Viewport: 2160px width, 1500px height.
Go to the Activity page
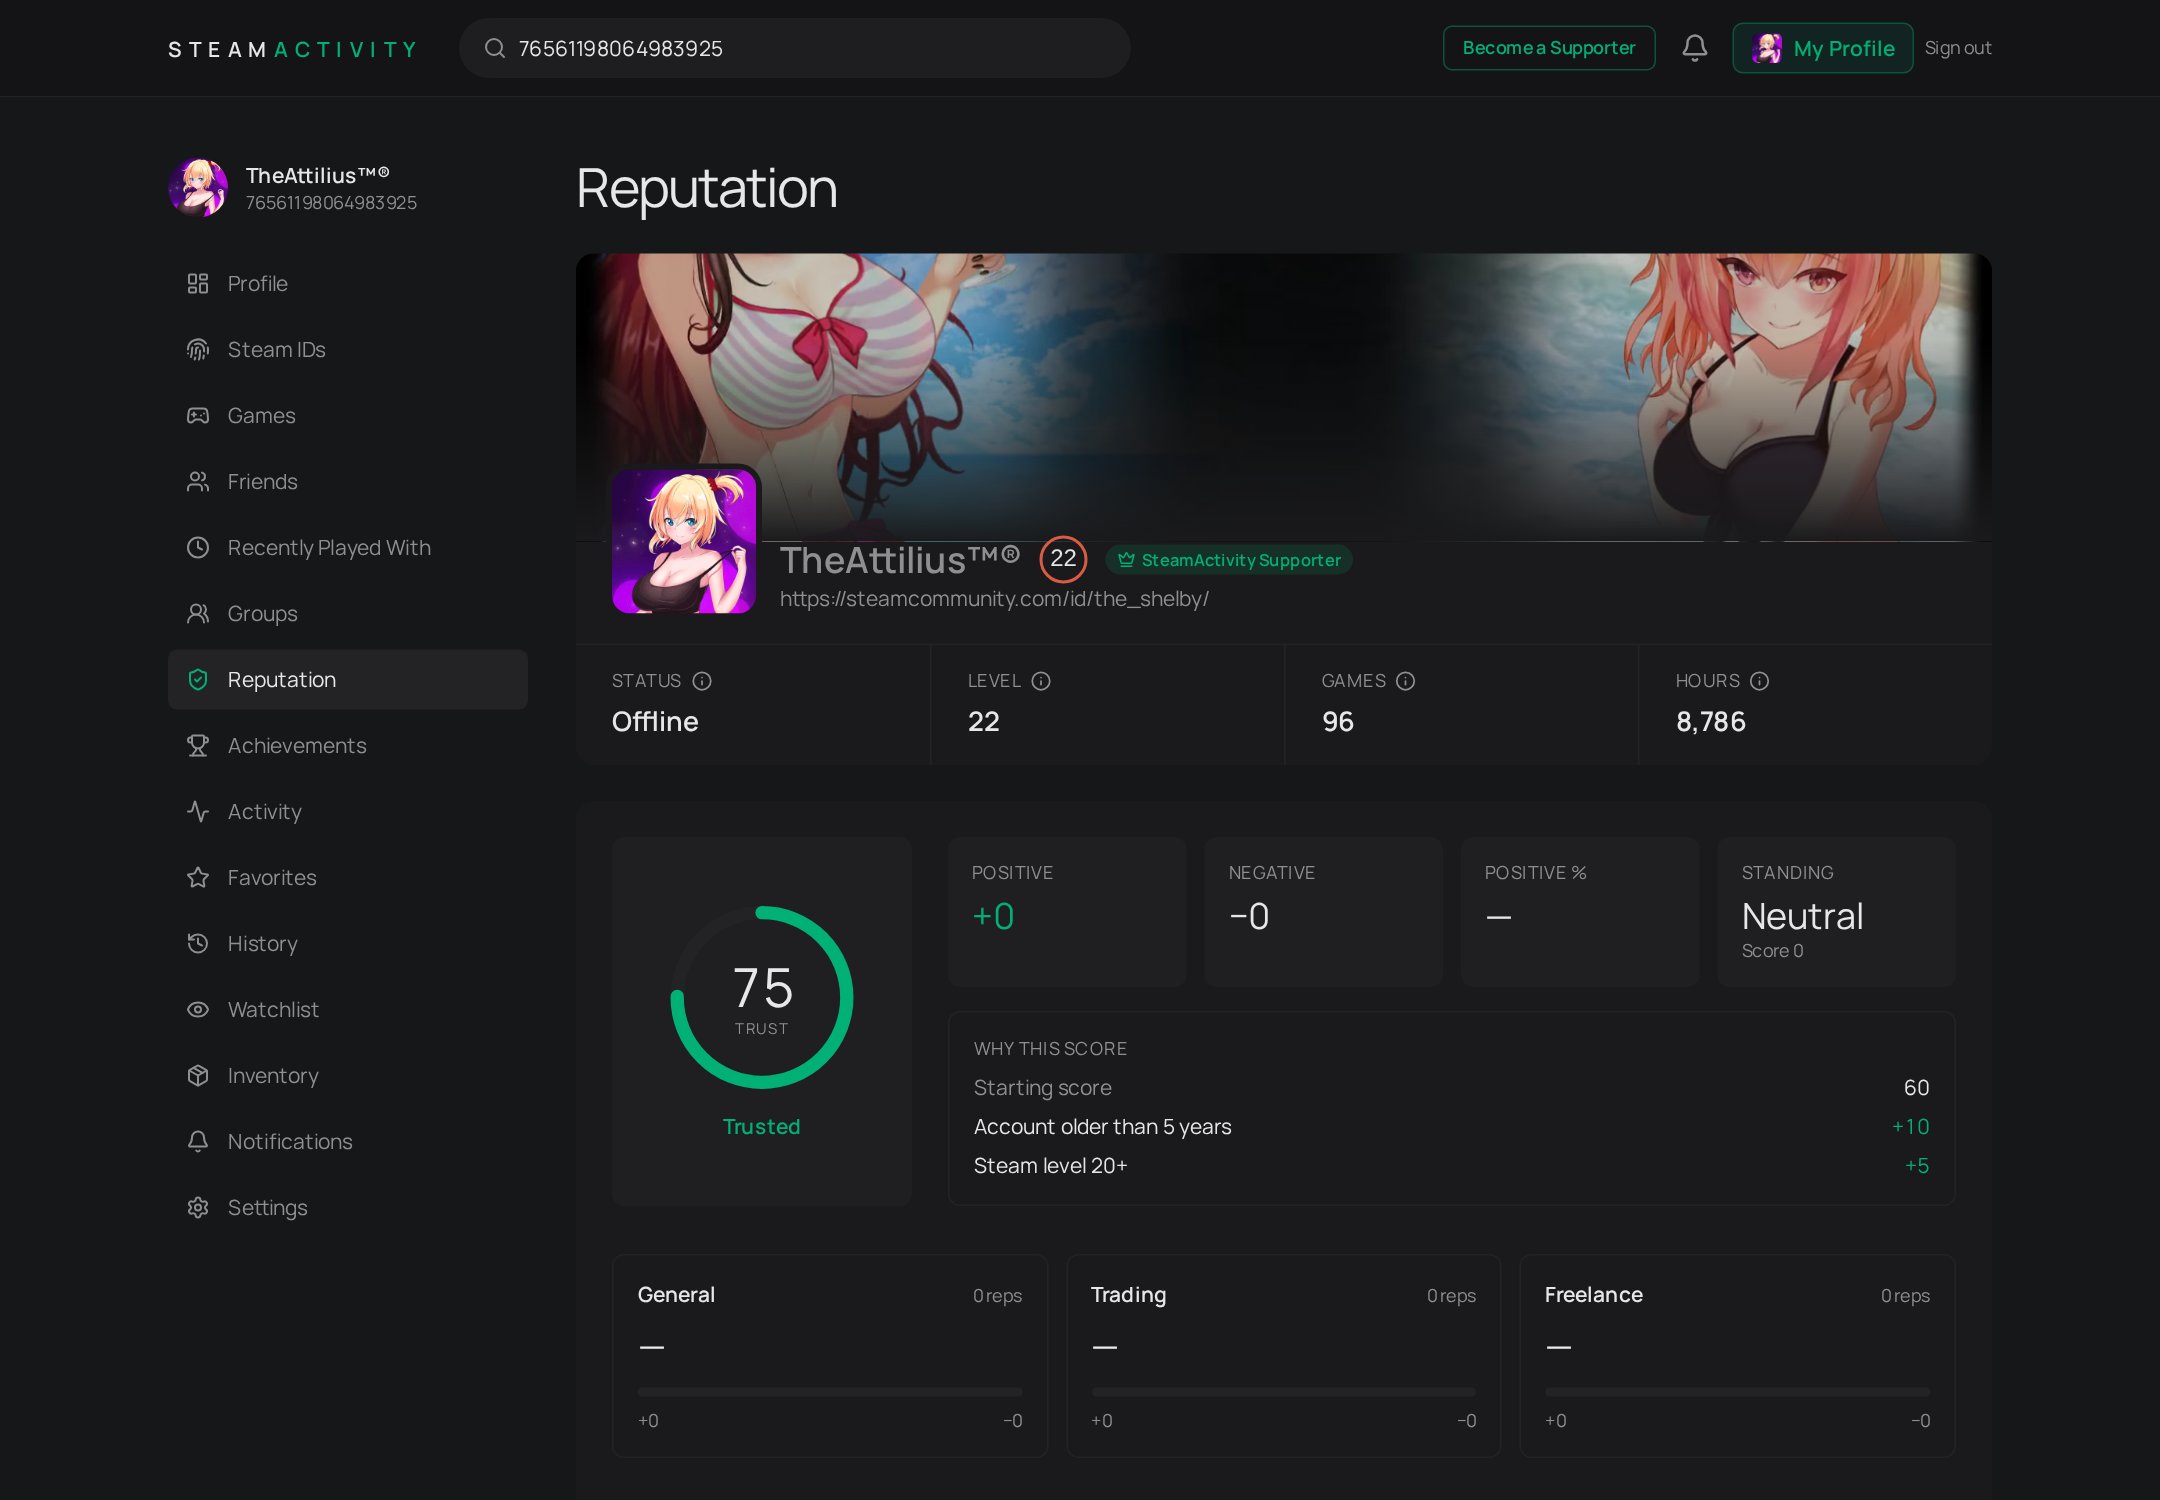coord(347,812)
